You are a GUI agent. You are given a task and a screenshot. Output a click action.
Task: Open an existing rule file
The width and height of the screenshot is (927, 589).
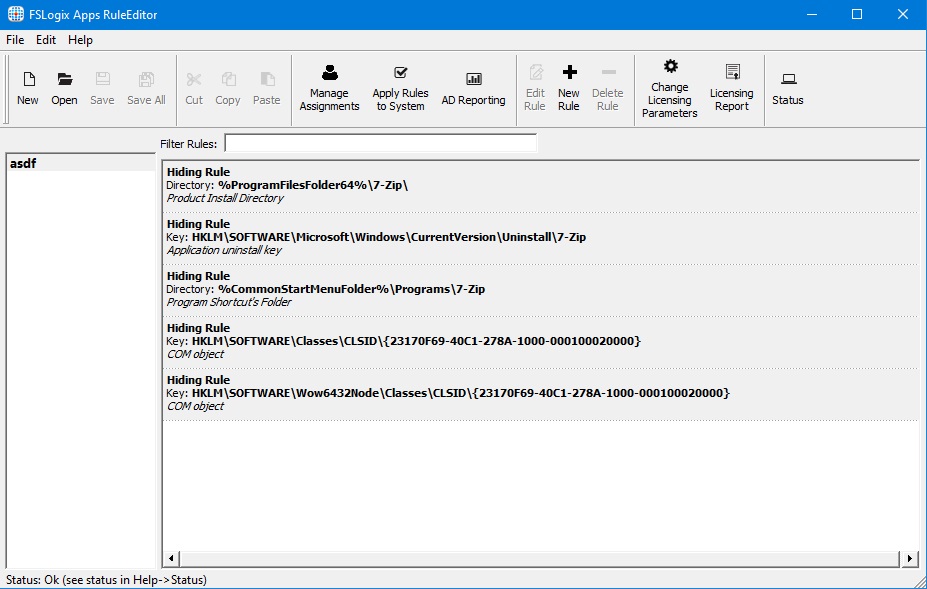click(64, 89)
